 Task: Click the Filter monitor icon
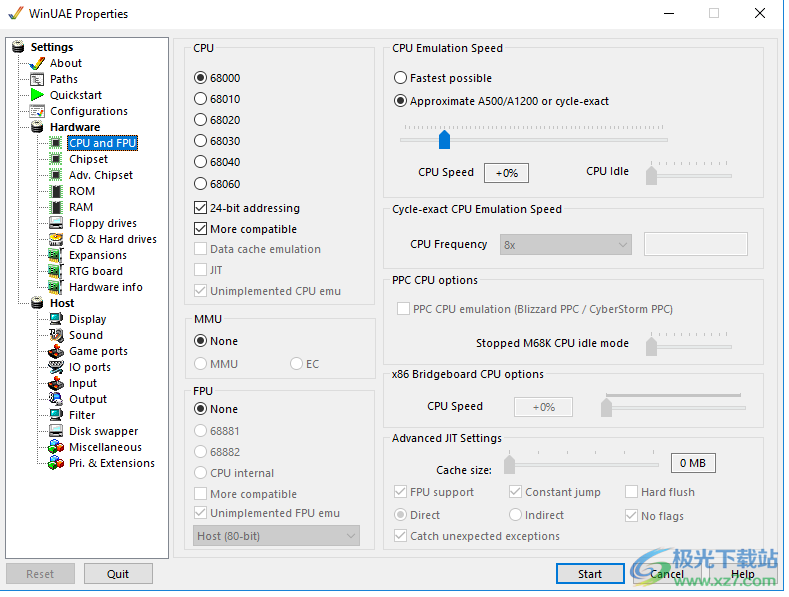pyautogui.click(x=56, y=415)
